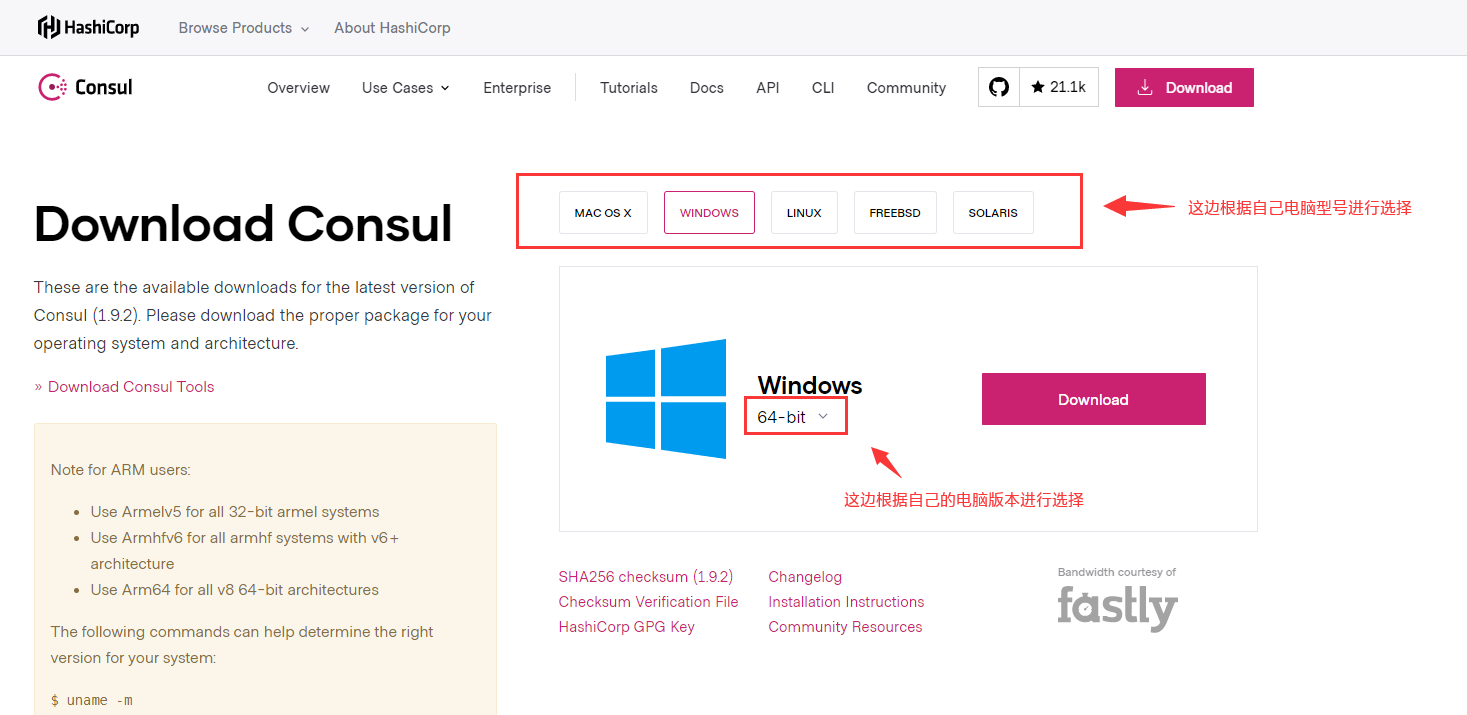Click the Download Consul heading
The width and height of the screenshot is (1467, 715).
coord(243,224)
